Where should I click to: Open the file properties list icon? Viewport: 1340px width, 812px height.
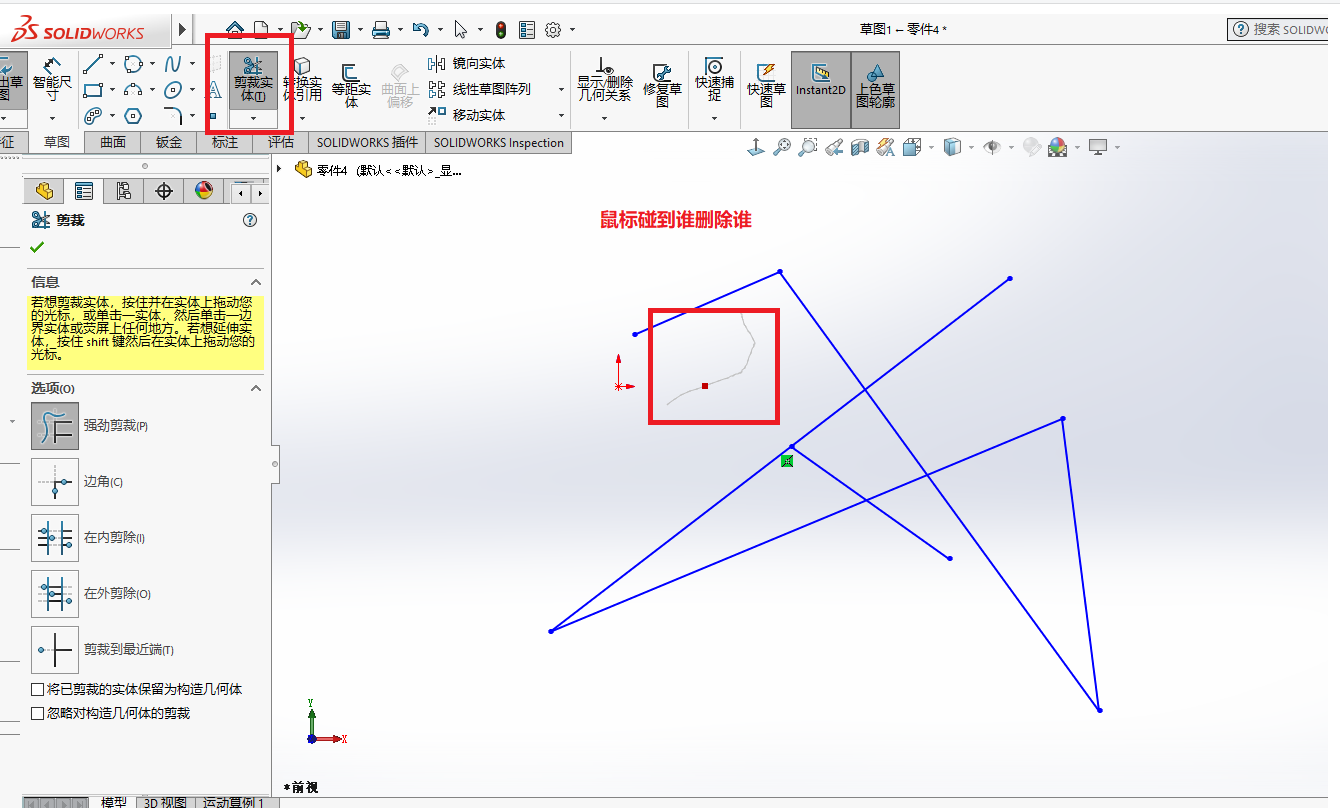coord(528,29)
